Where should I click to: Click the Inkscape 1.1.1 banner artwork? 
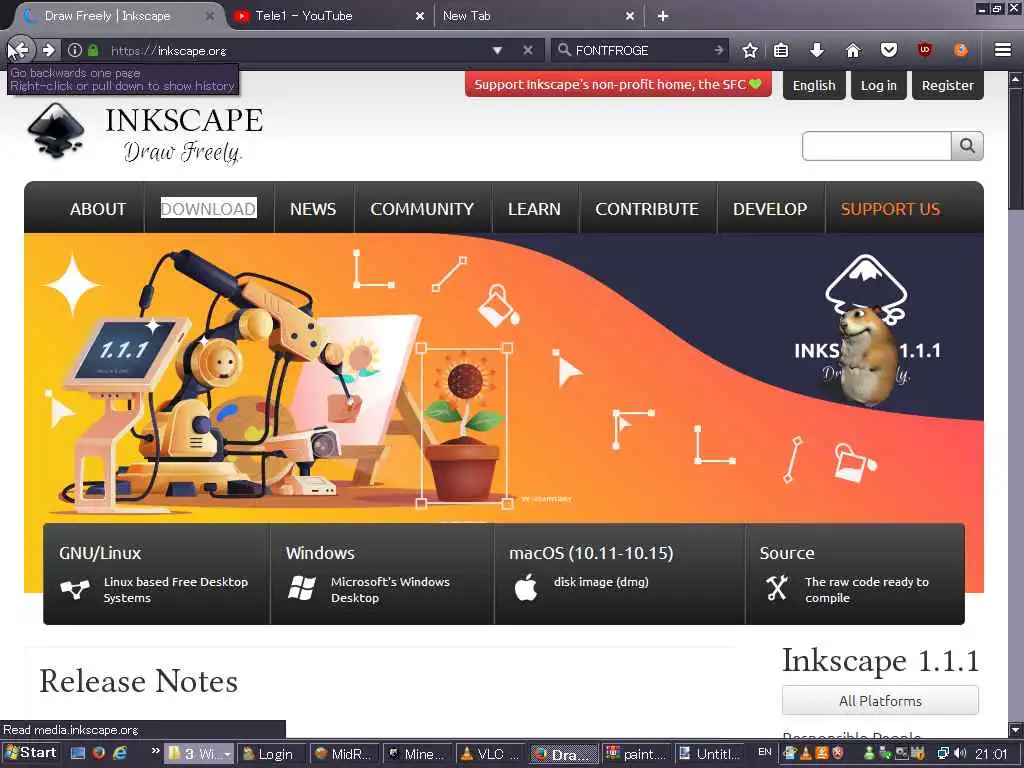click(504, 379)
